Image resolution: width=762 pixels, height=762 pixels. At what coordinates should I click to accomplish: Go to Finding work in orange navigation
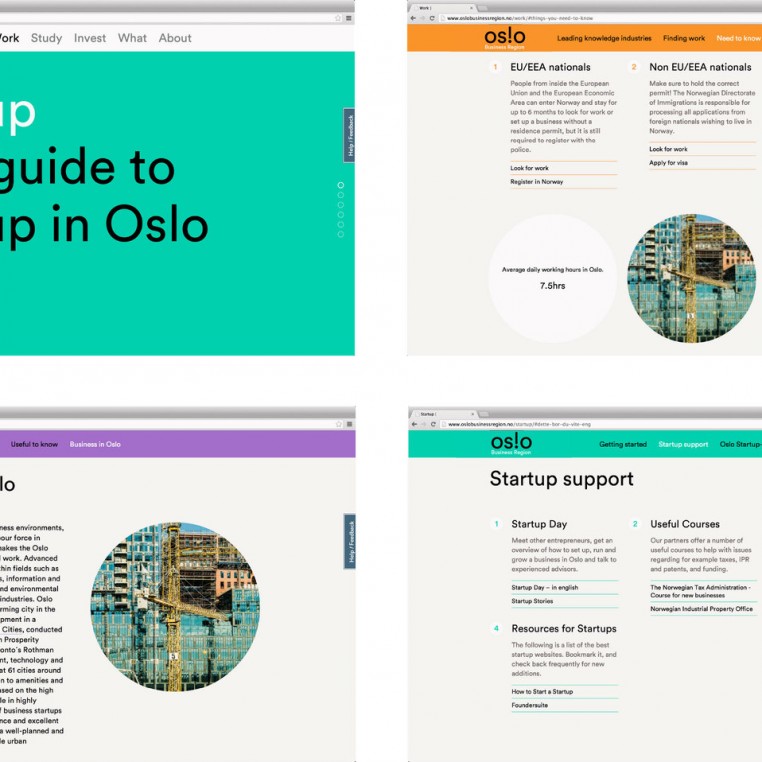point(684,38)
